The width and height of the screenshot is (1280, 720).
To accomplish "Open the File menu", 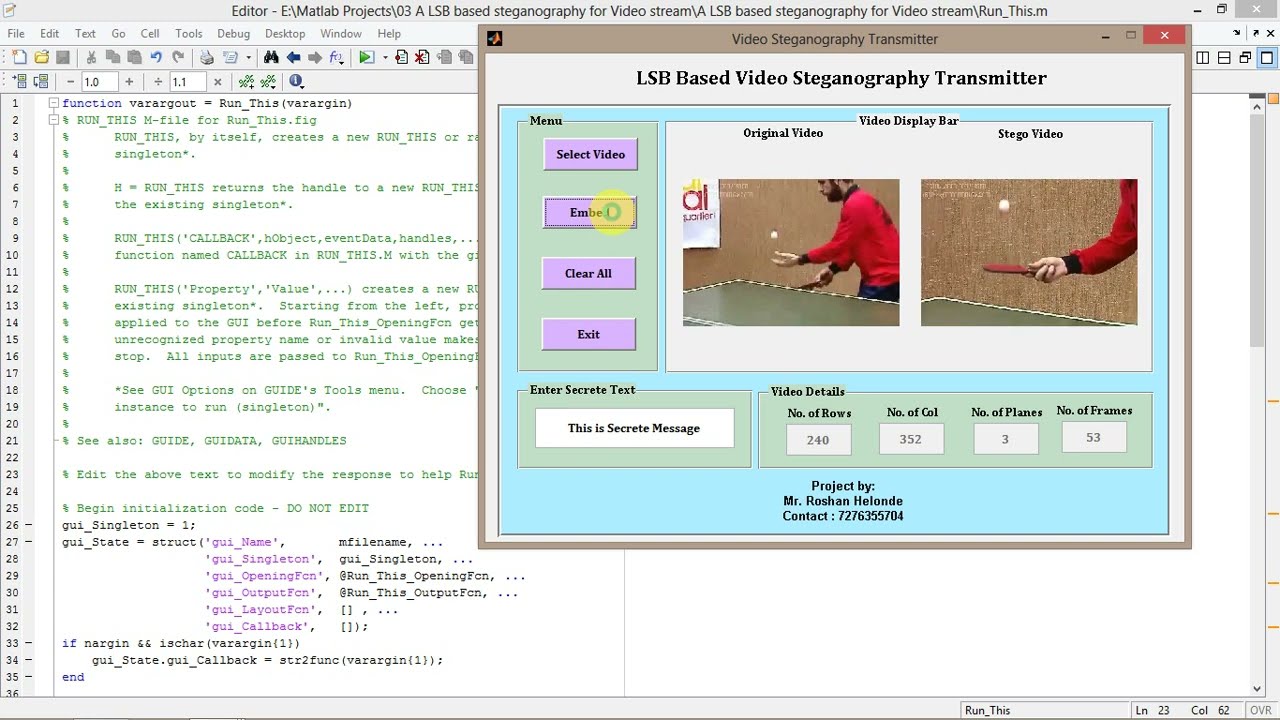I will [x=16, y=33].
